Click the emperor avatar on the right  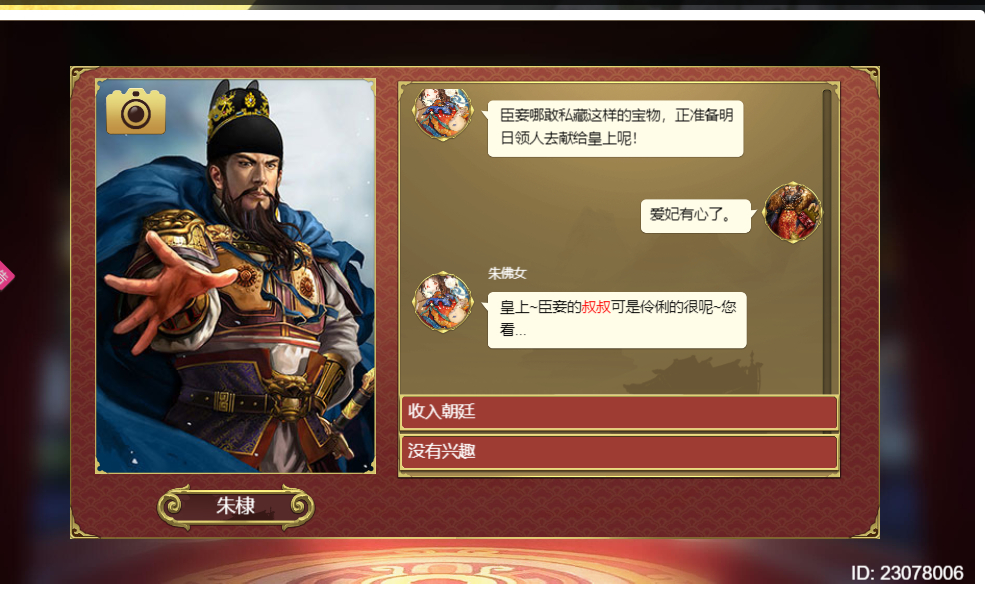point(792,213)
